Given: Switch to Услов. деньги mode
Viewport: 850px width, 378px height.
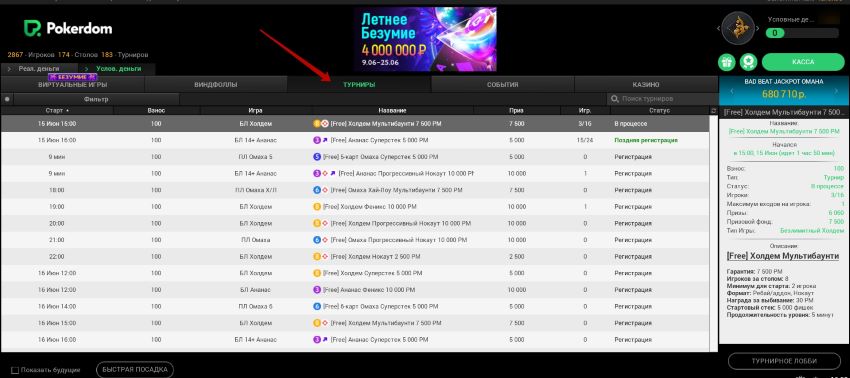Looking at the screenshot, I should coord(118,69).
